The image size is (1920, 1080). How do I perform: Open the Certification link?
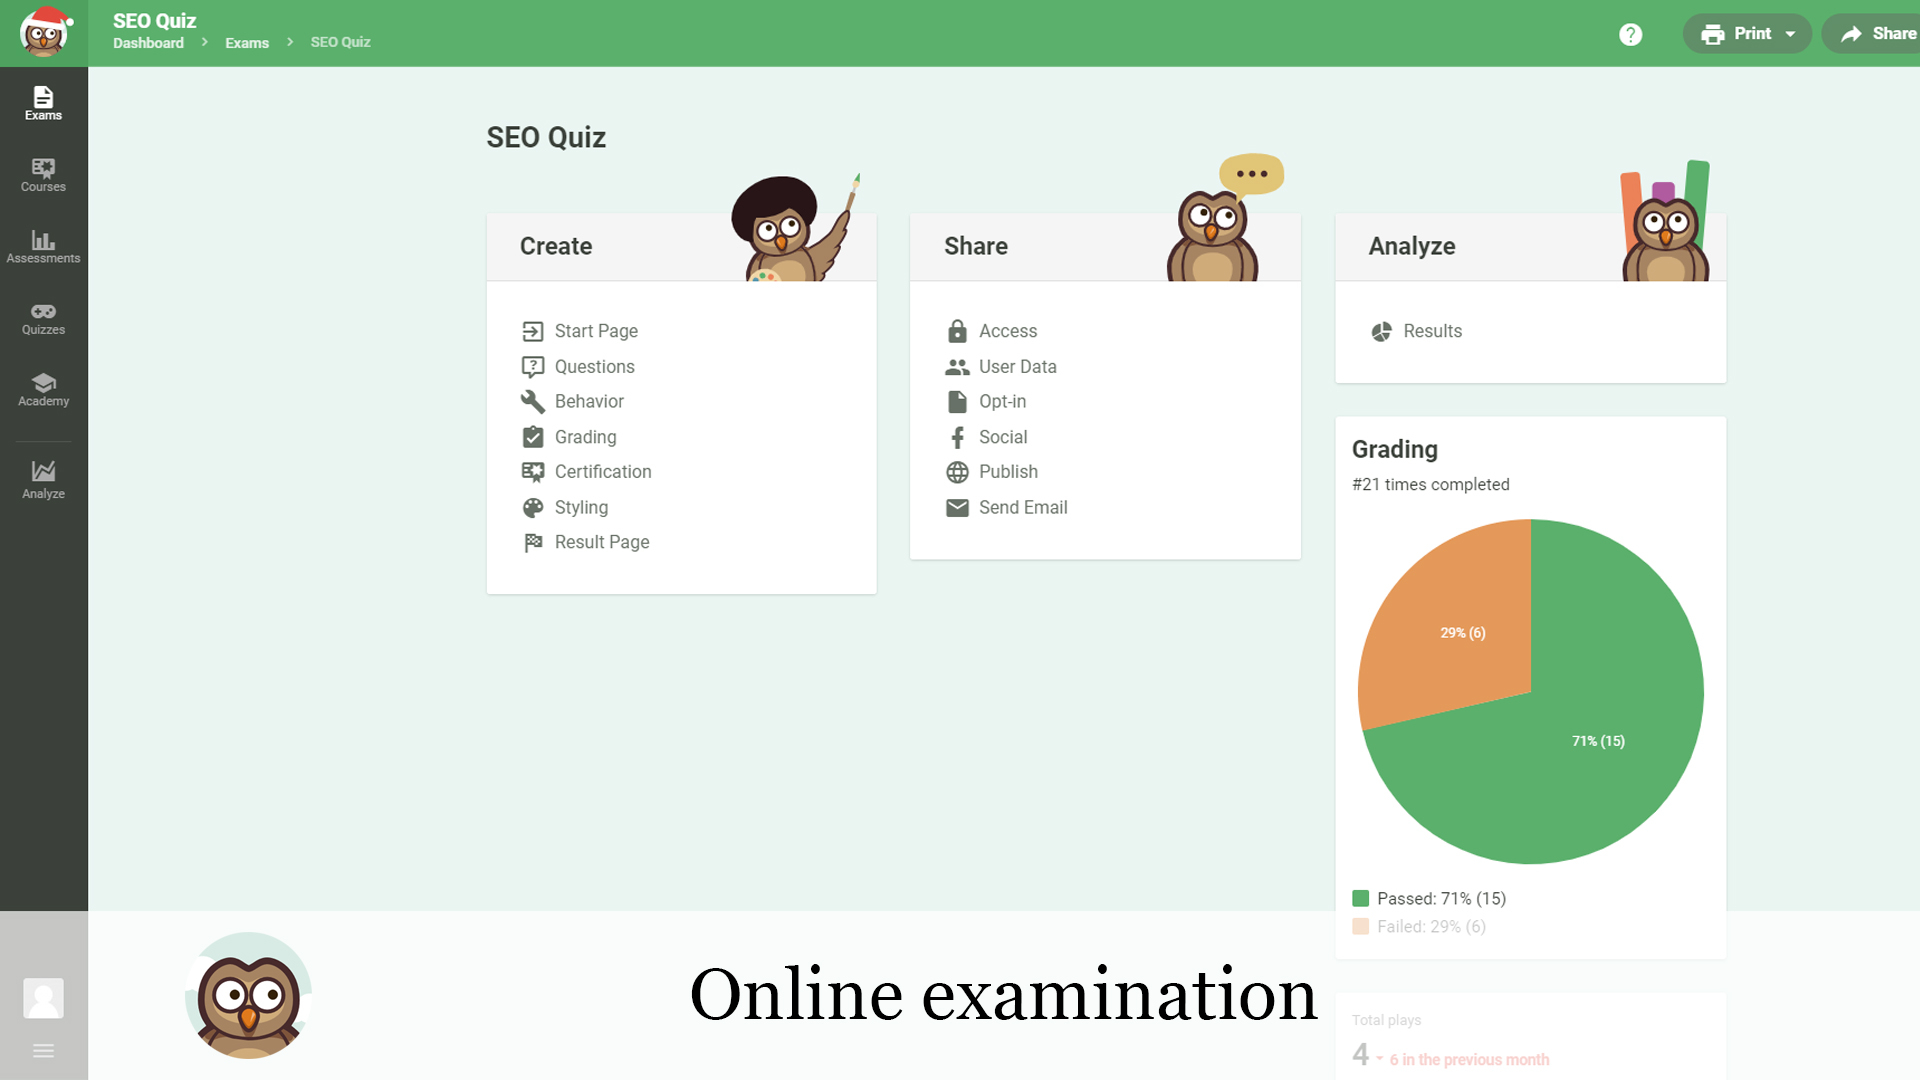point(603,472)
